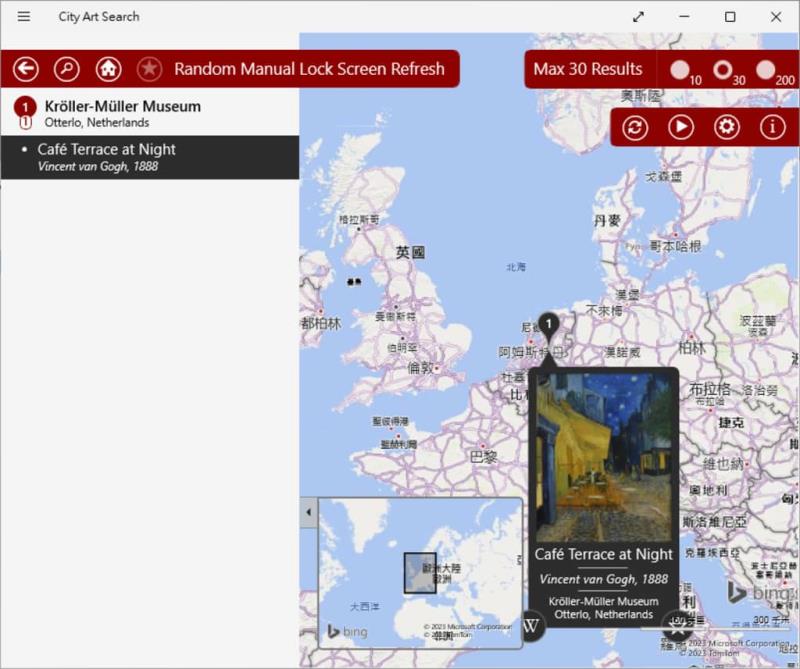
Task: Open Wikipedia W icon on artwork card
Action: 531,626
